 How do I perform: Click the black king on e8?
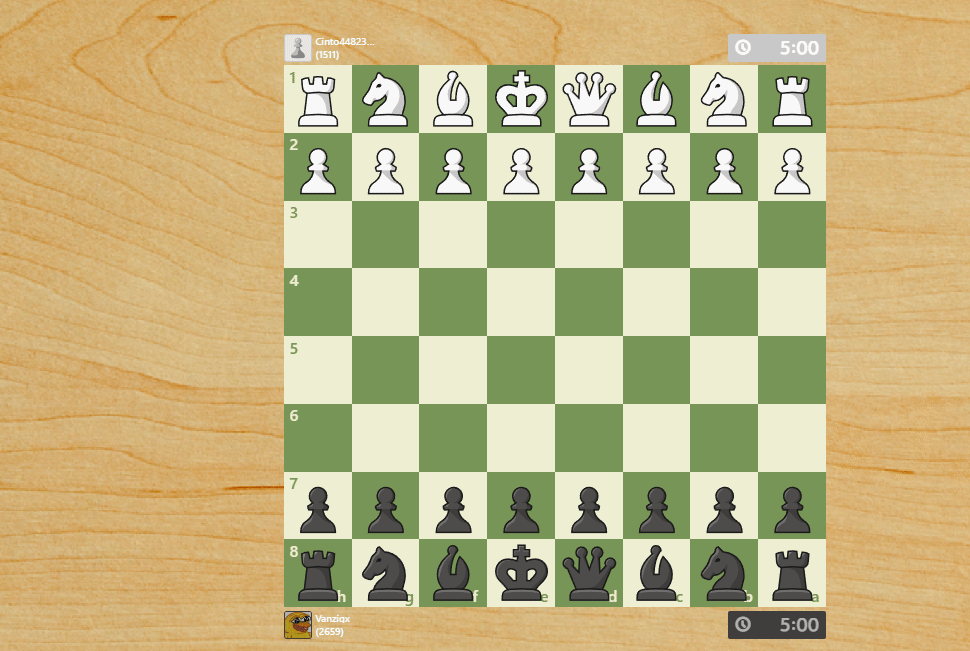pyautogui.click(x=521, y=574)
